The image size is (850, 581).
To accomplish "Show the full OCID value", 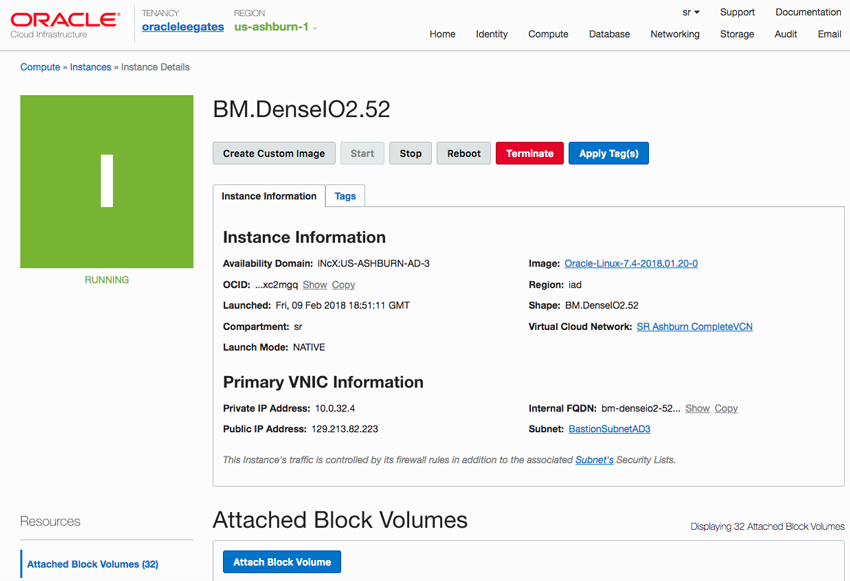I will (314, 285).
